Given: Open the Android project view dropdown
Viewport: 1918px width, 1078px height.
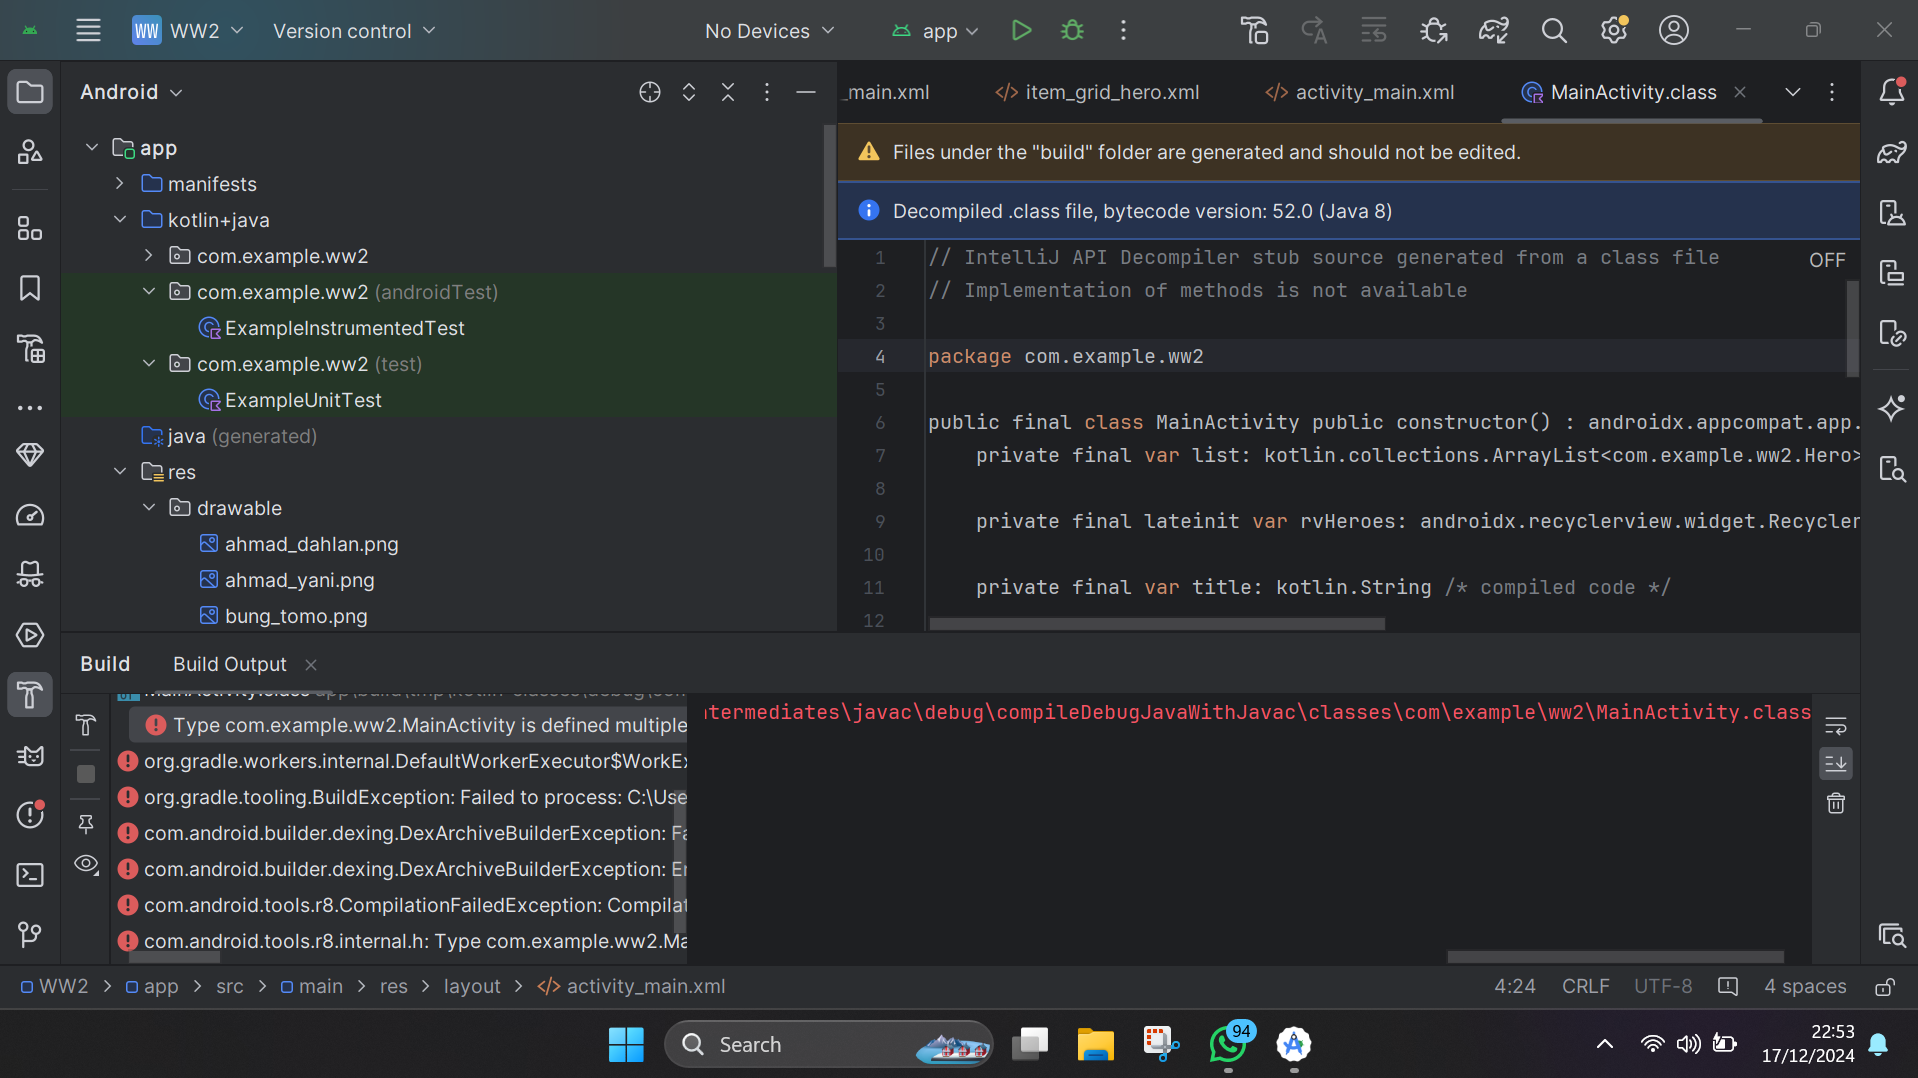Looking at the screenshot, I should pos(131,92).
